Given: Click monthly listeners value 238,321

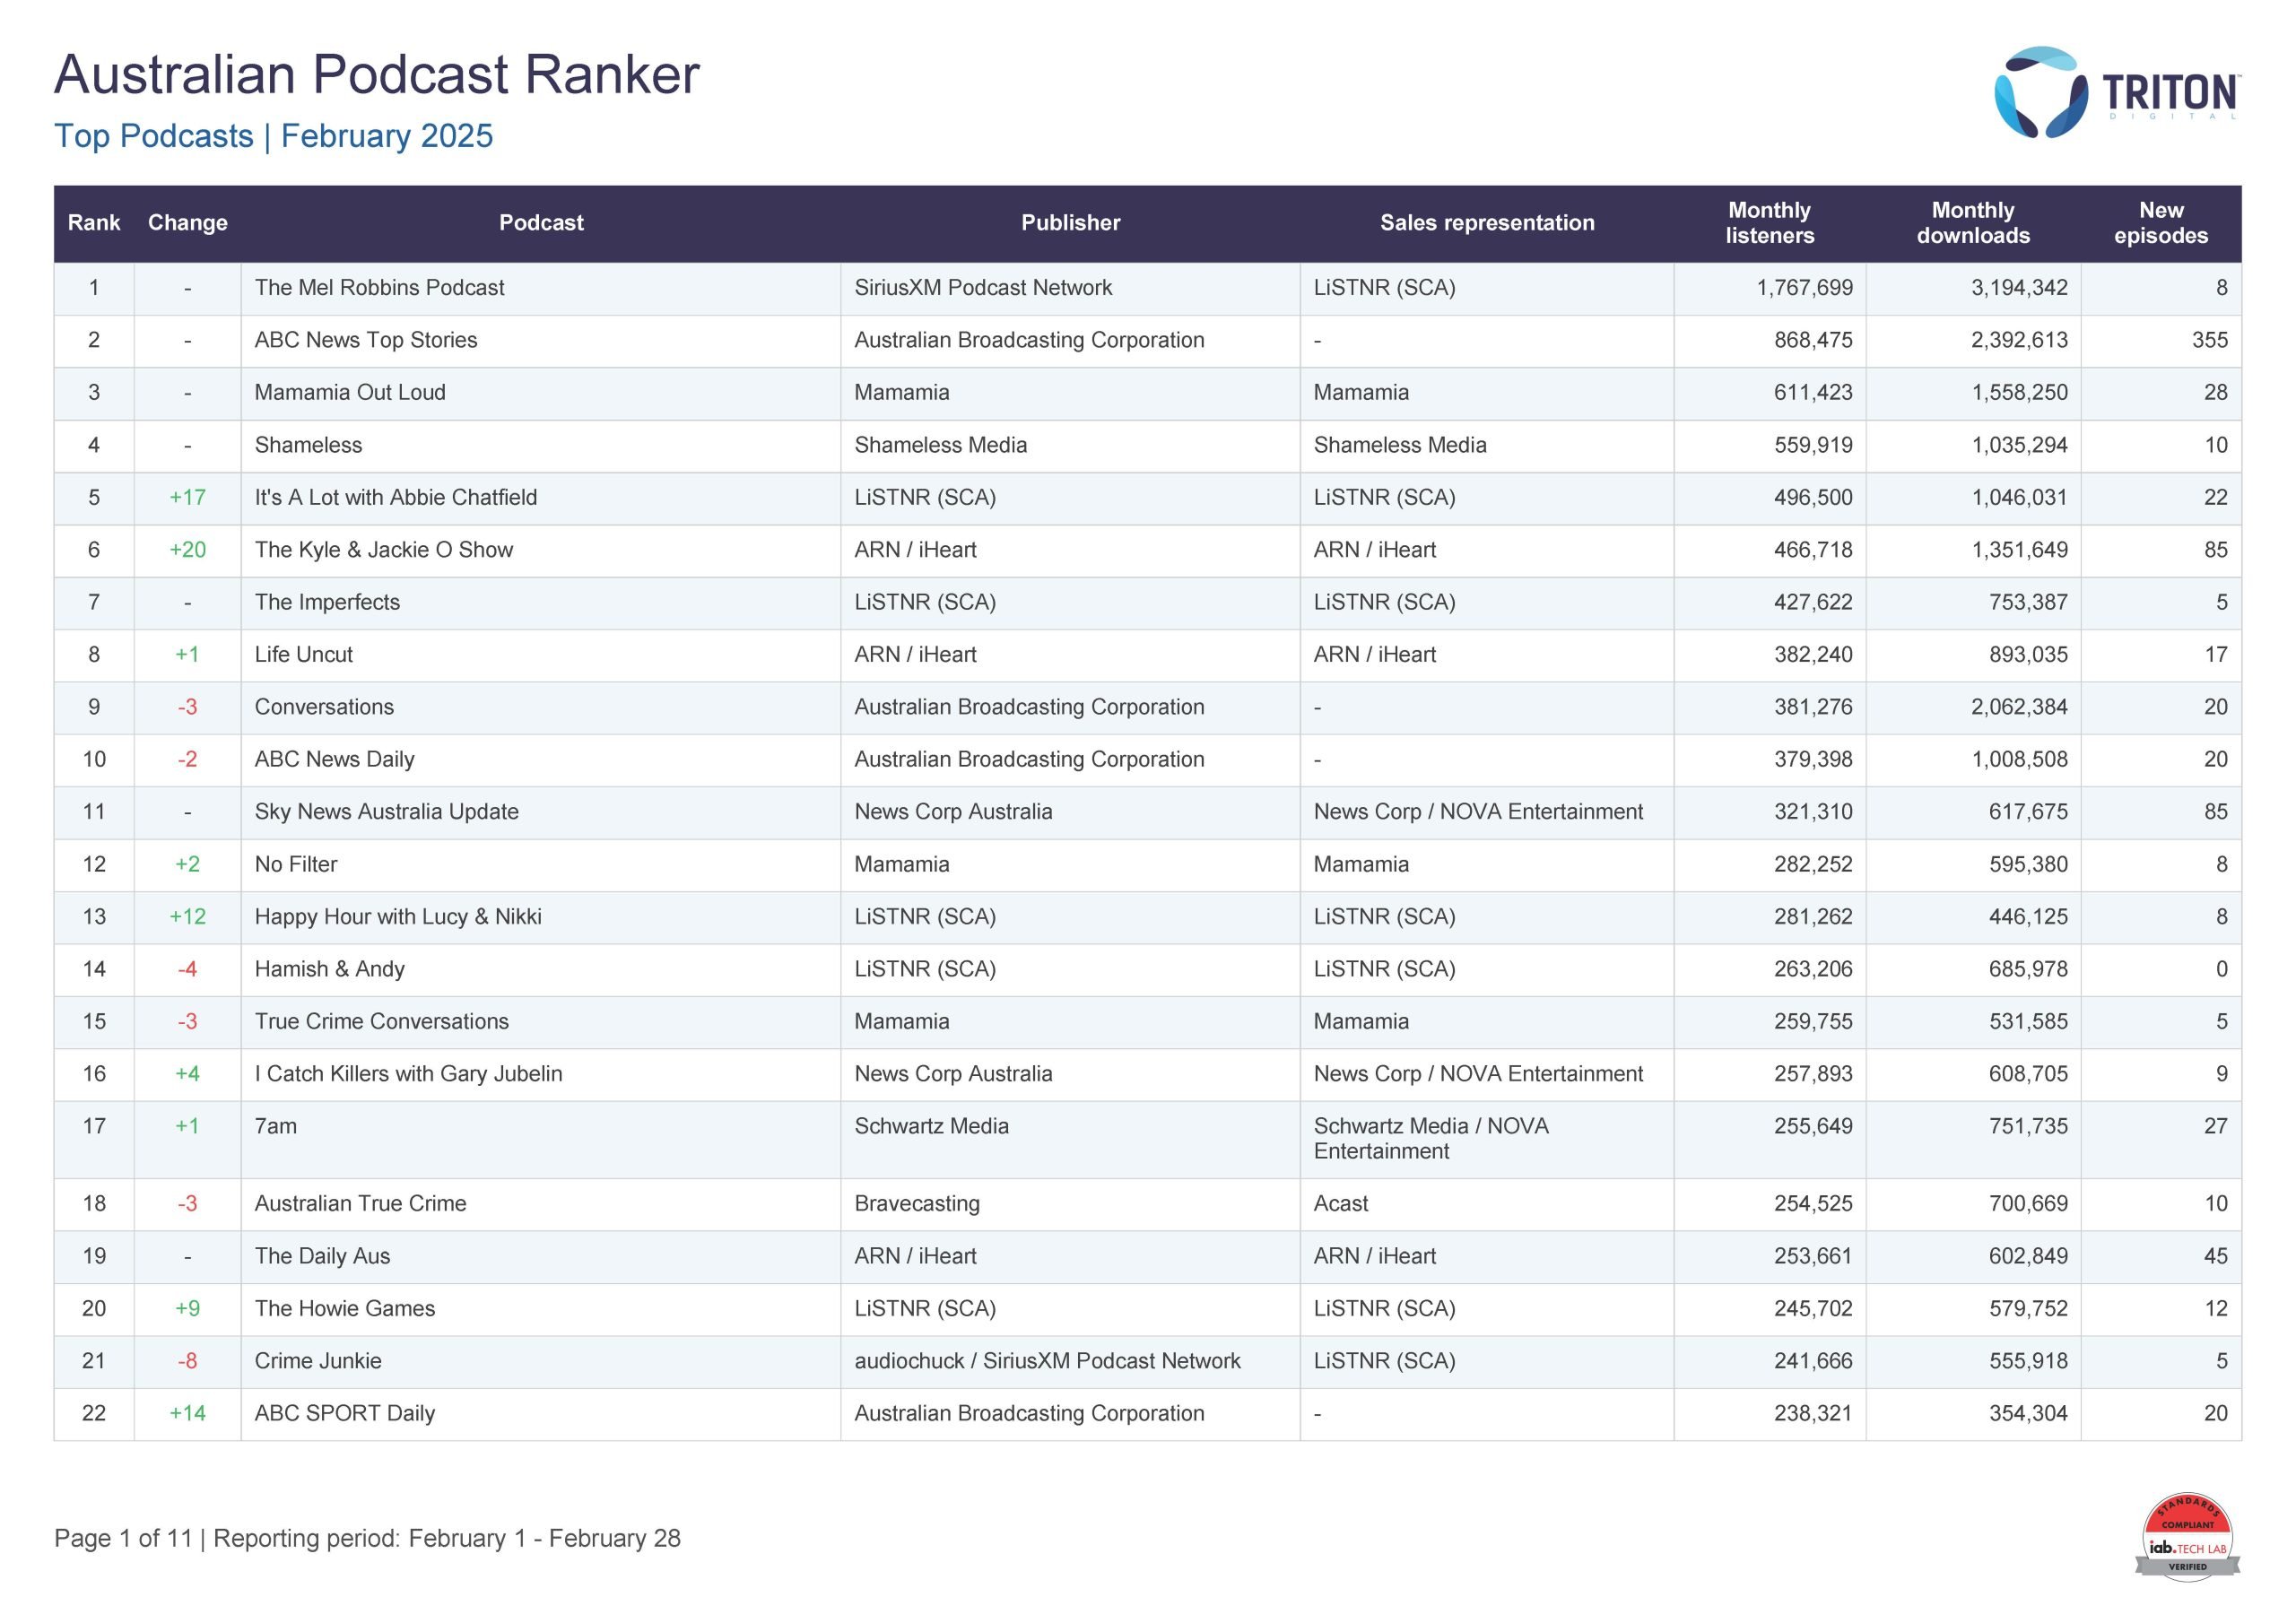Looking at the screenshot, I should click(x=1813, y=1413).
